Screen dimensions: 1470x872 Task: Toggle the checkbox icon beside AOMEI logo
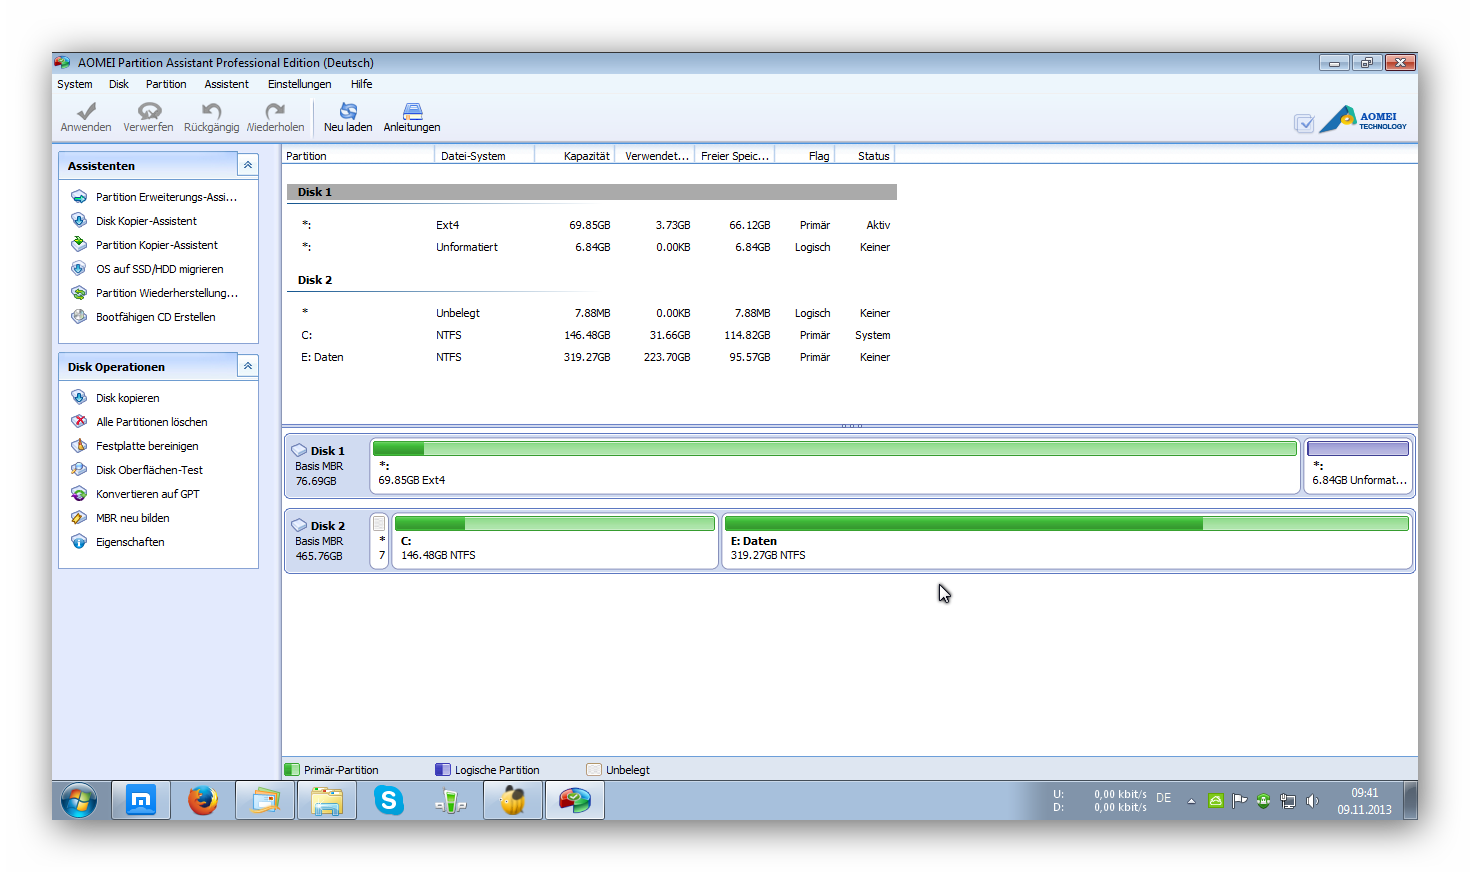coord(1304,123)
